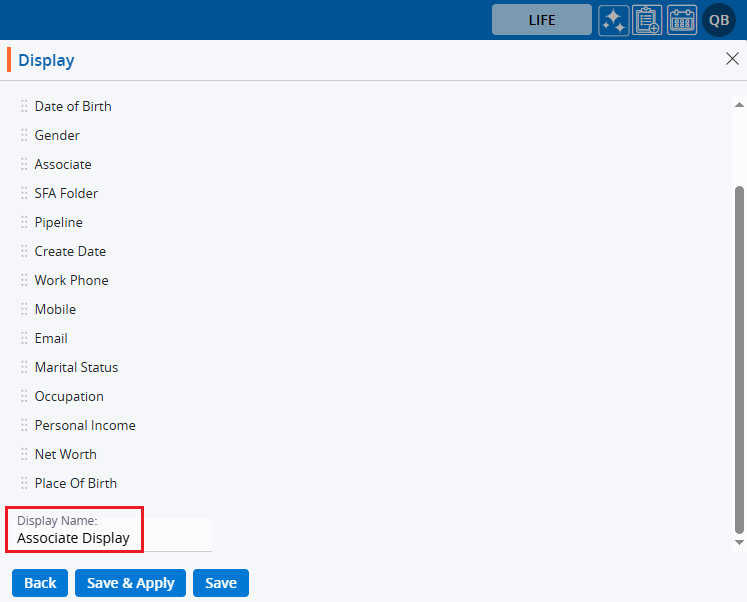Click drag handle beside Net Worth

tap(24, 454)
